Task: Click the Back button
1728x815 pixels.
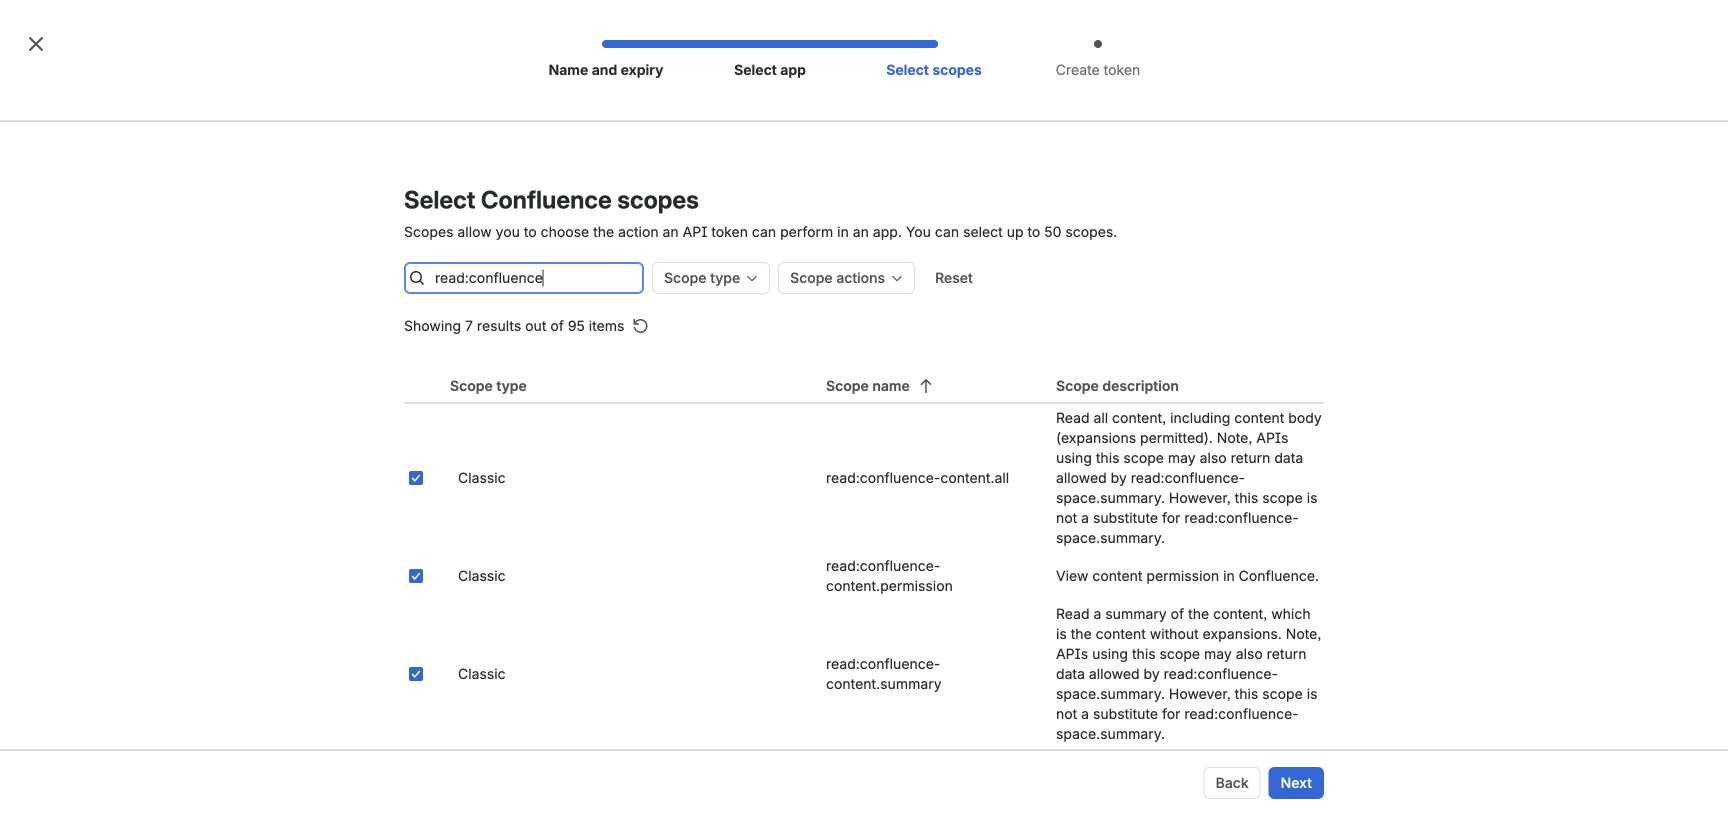Action: [1232, 783]
